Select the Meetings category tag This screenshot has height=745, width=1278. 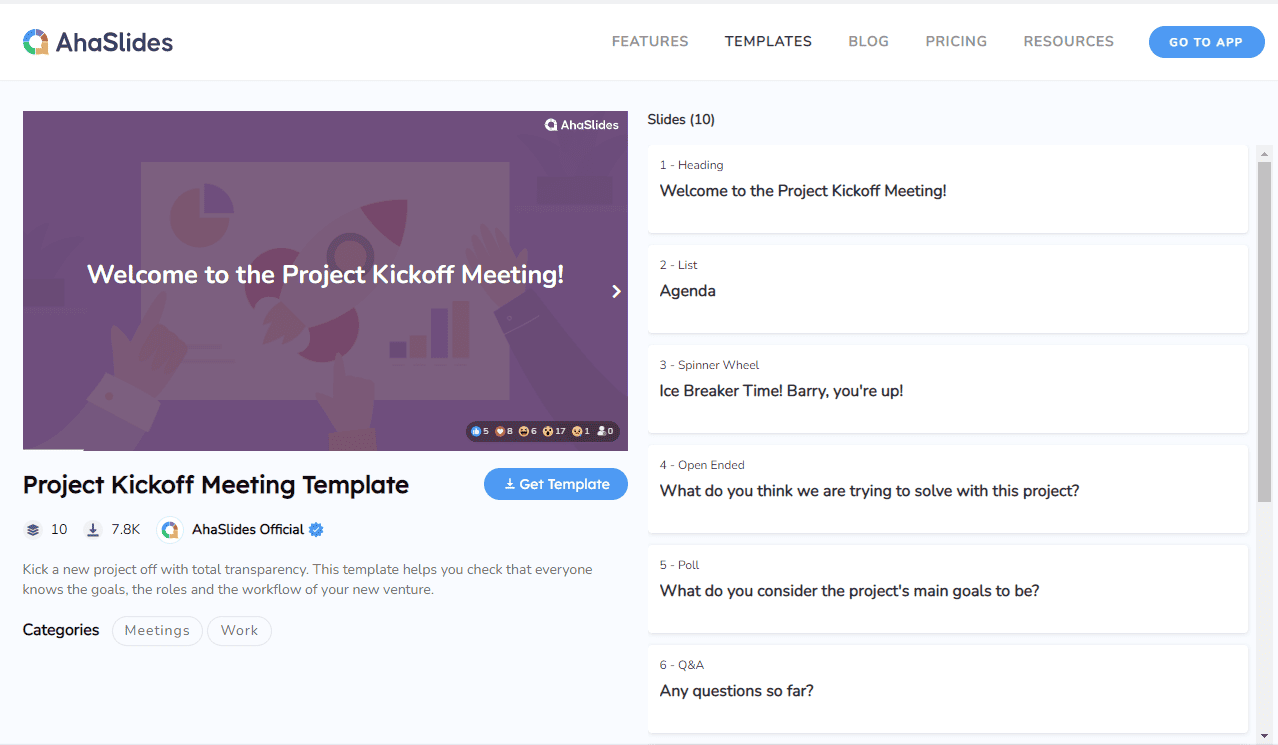click(x=157, y=631)
